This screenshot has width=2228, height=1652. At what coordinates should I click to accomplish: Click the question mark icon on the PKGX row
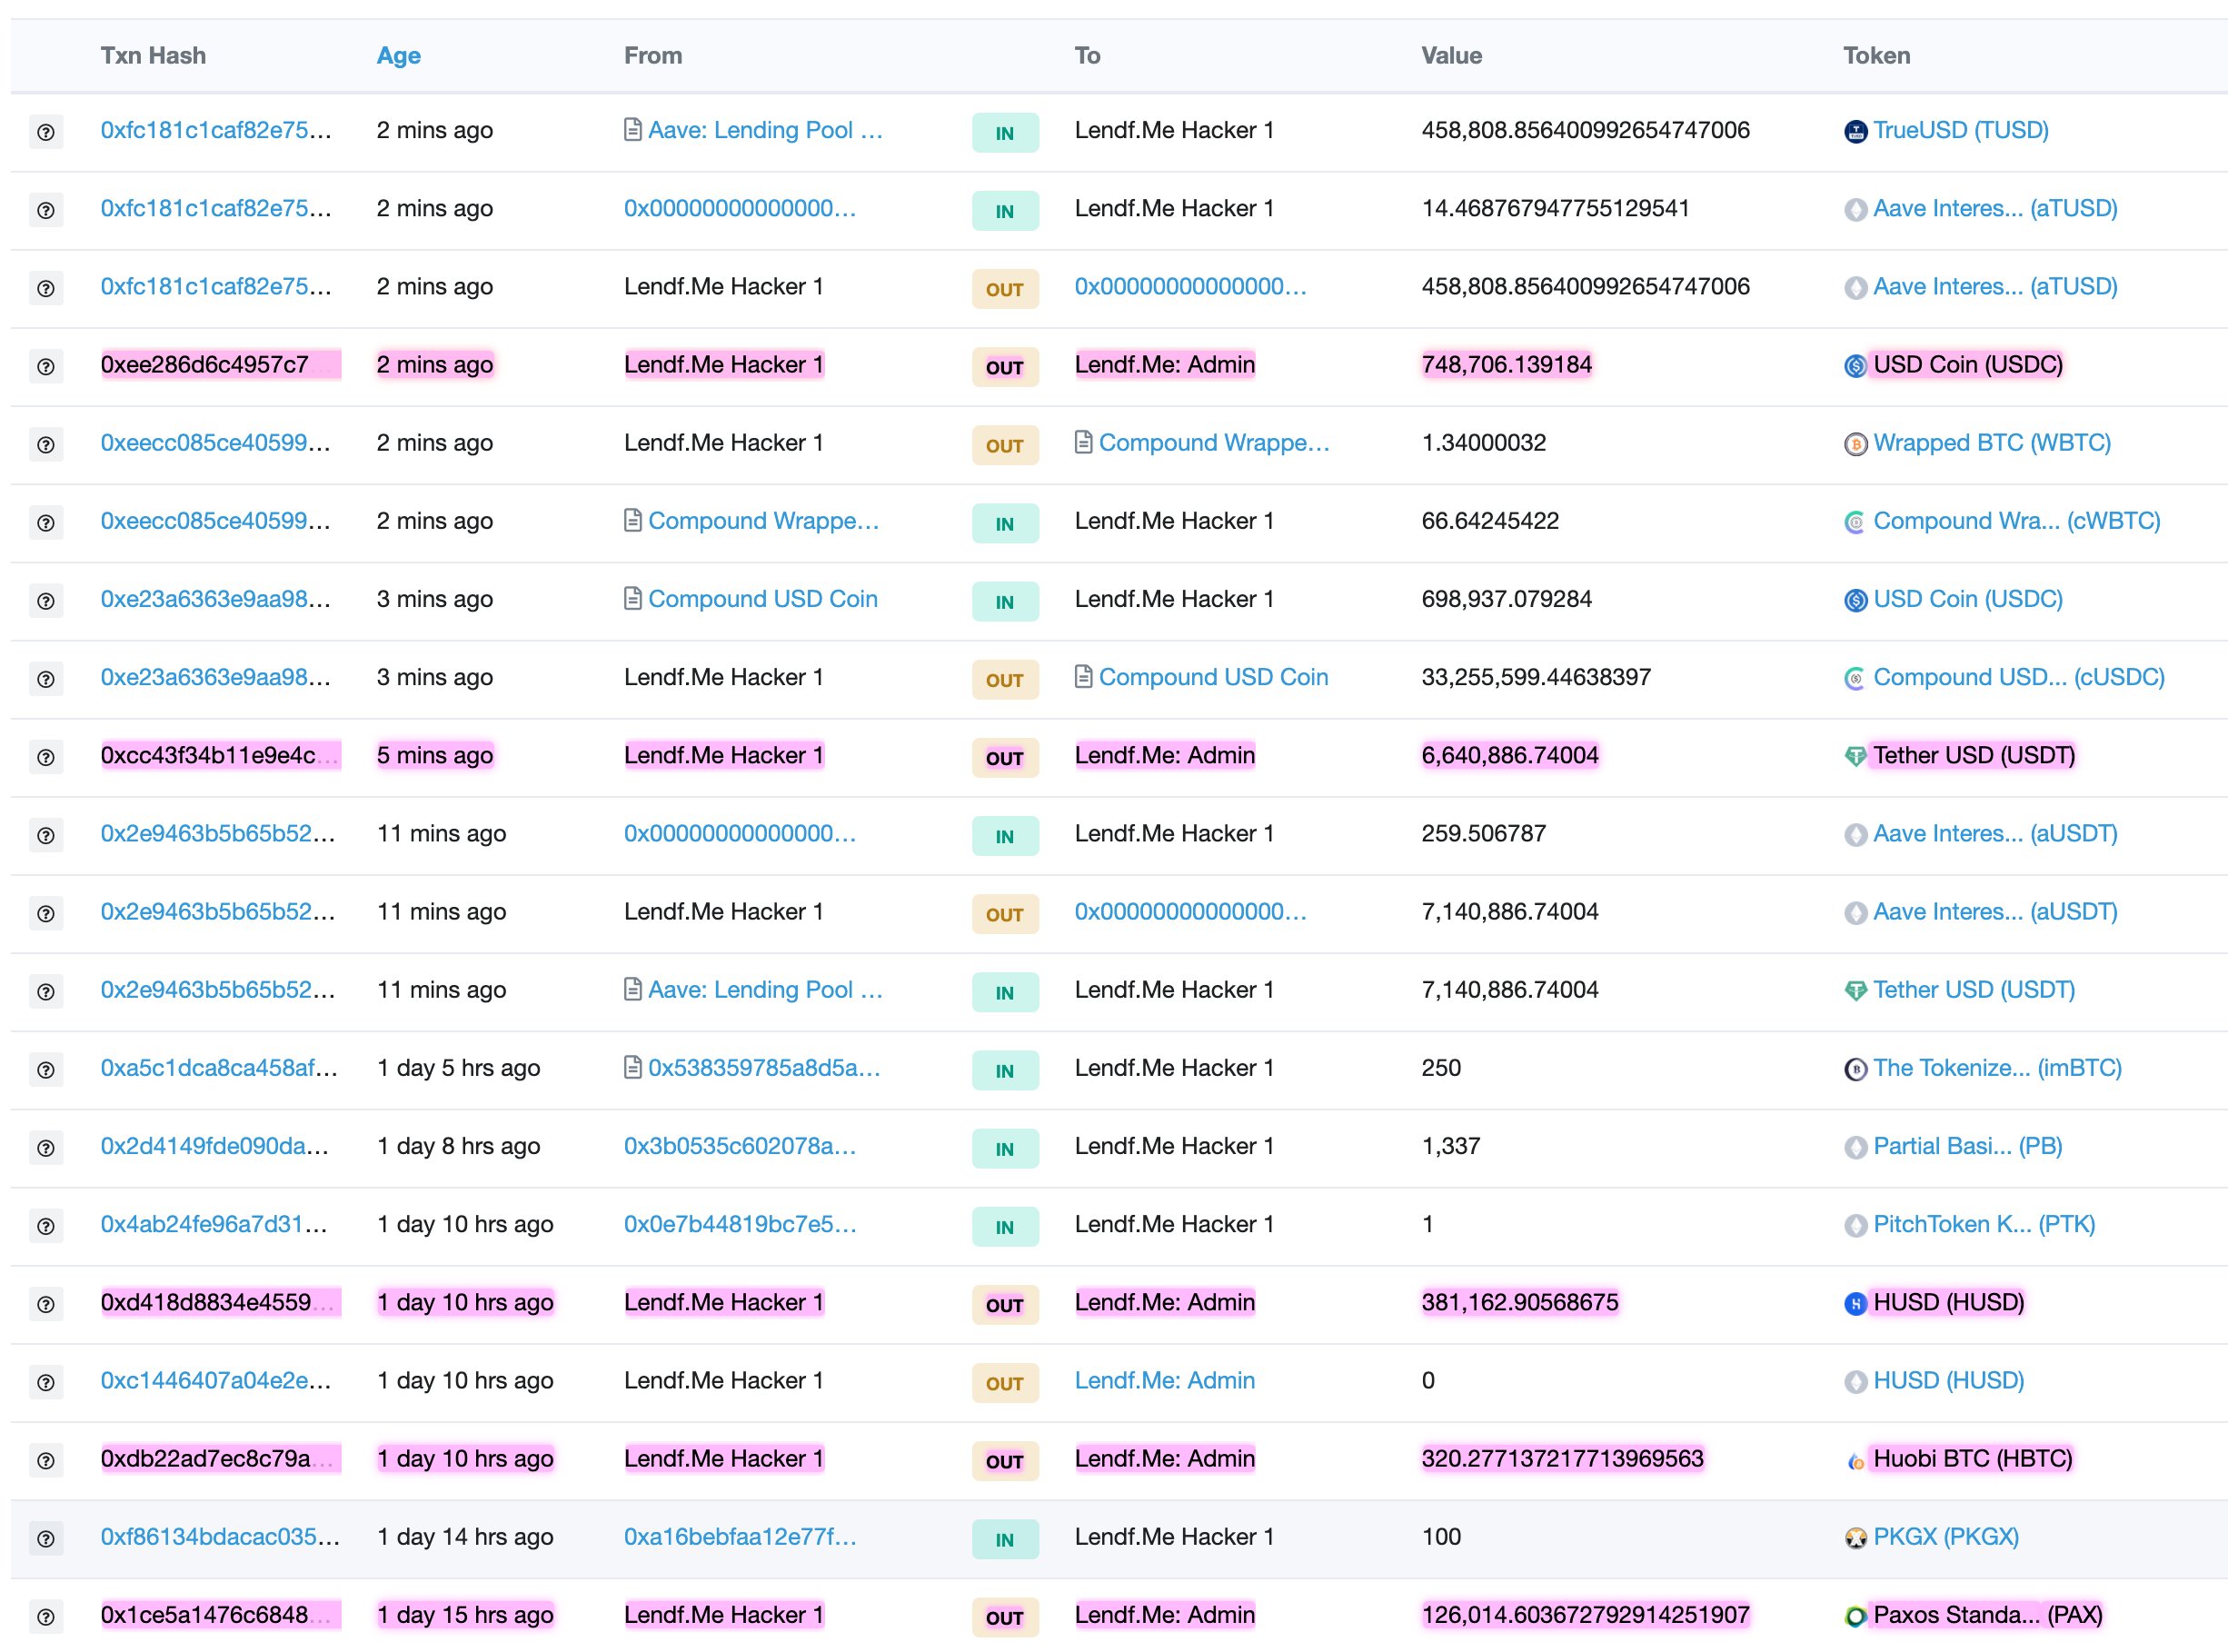(46, 1538)
